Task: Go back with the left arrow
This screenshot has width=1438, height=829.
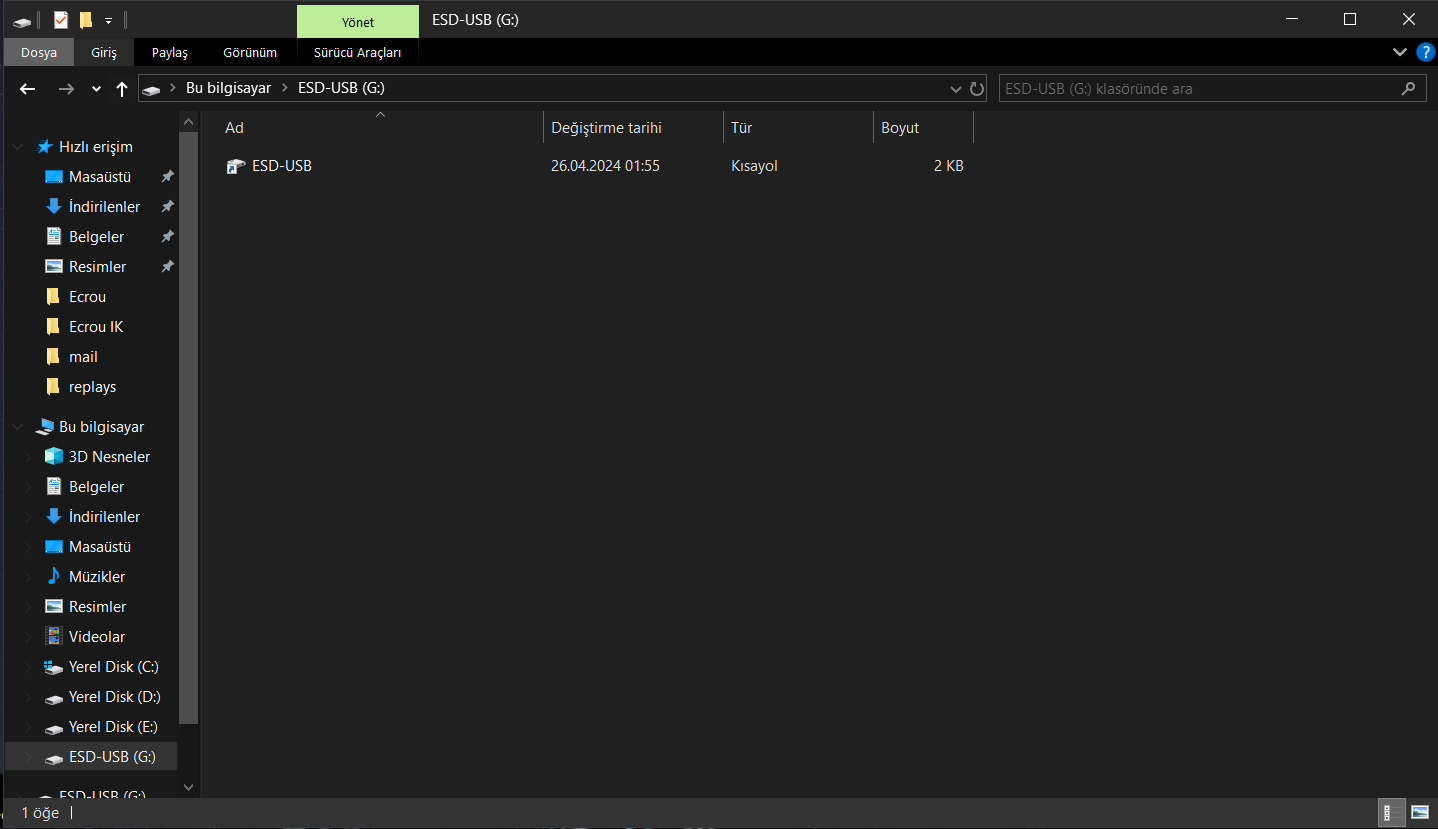Action: 28,88
